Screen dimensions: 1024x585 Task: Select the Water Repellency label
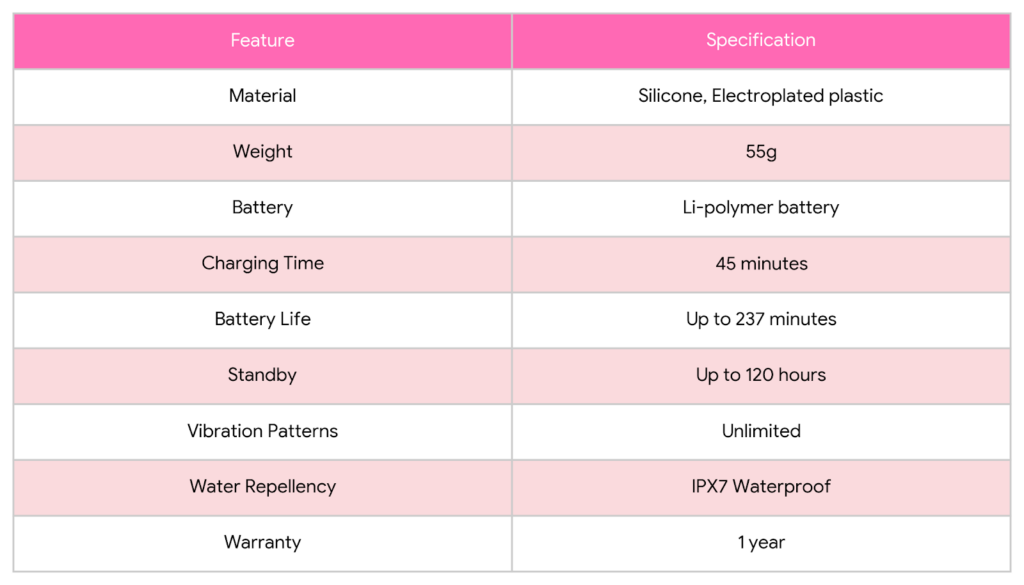(262, 487)
